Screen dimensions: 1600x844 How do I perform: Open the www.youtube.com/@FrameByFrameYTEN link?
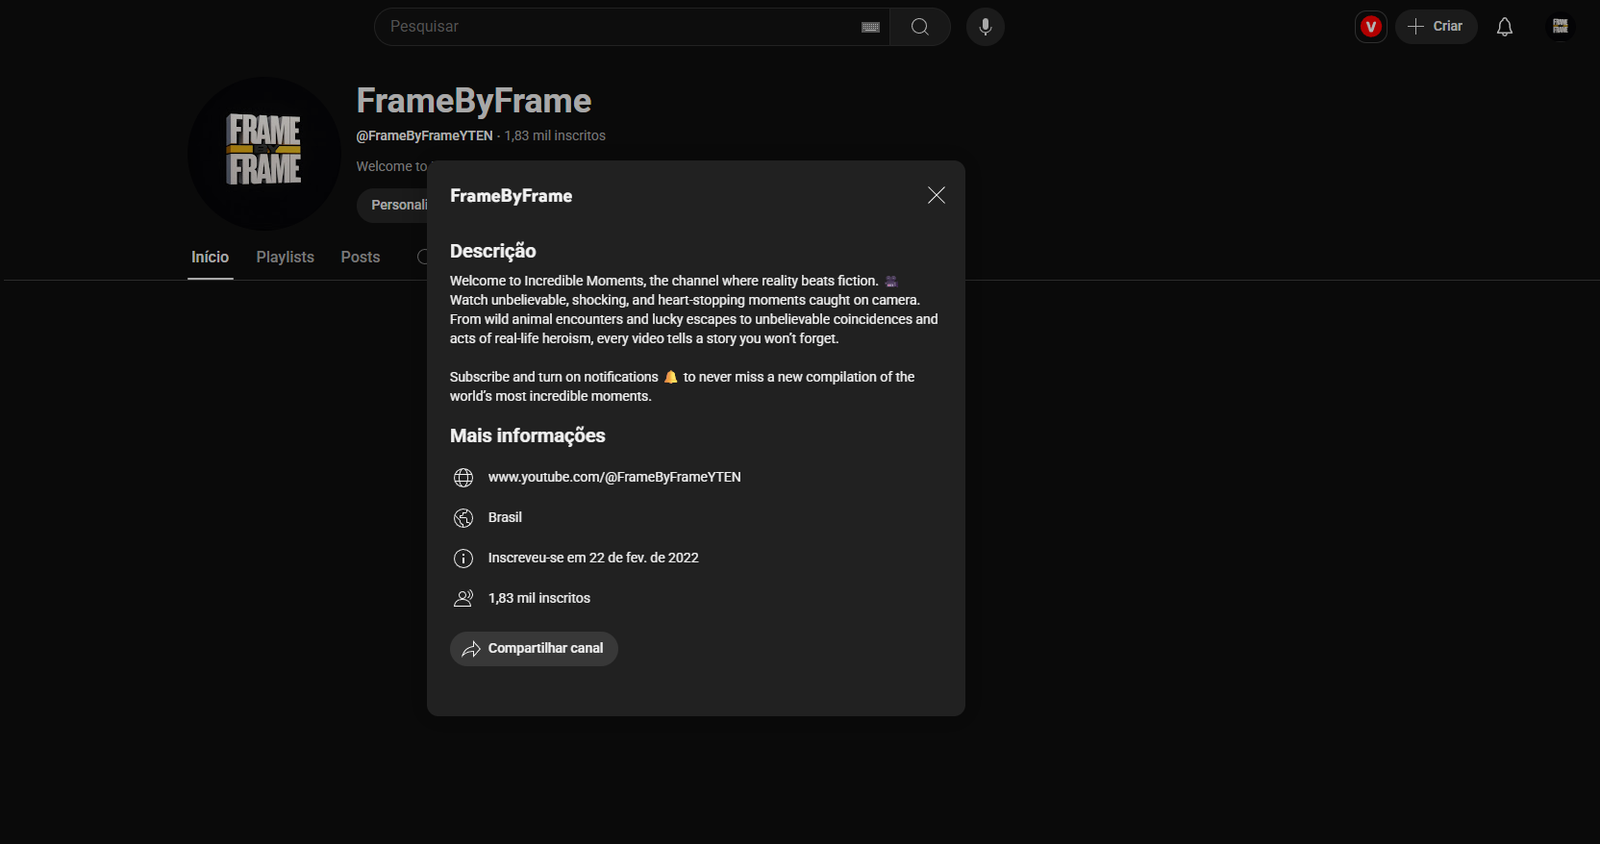tap(614, 477)
